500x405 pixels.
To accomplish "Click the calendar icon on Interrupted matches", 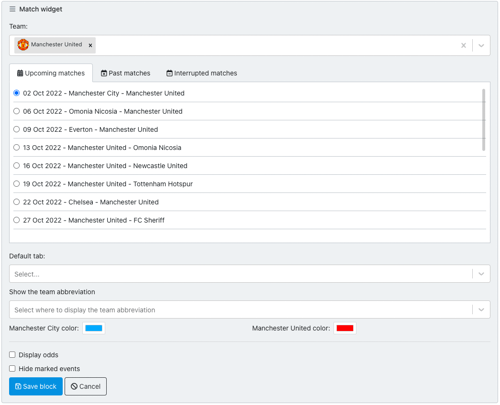I will (x=169, y=73).
